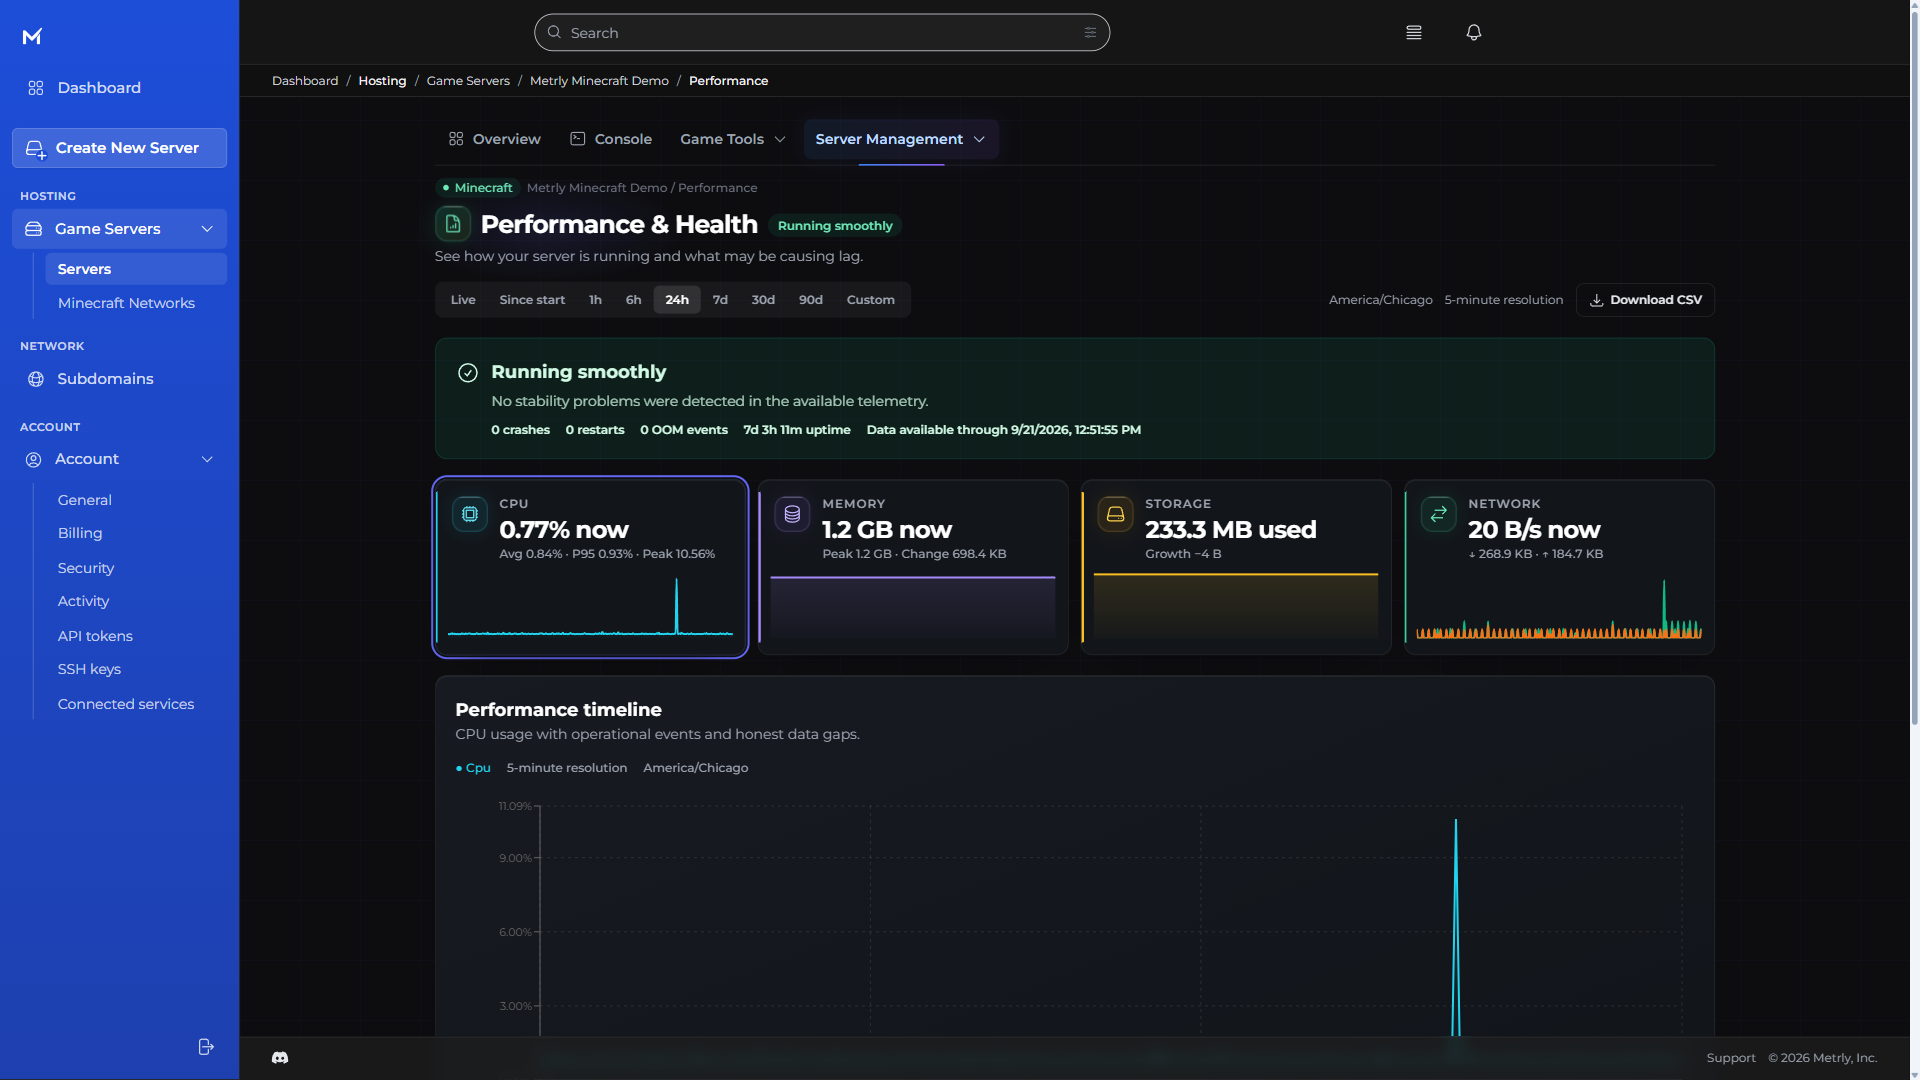Click the logout icon in sidebar
Viewport: 1920px width, 1080px height.
point(206,1047)
